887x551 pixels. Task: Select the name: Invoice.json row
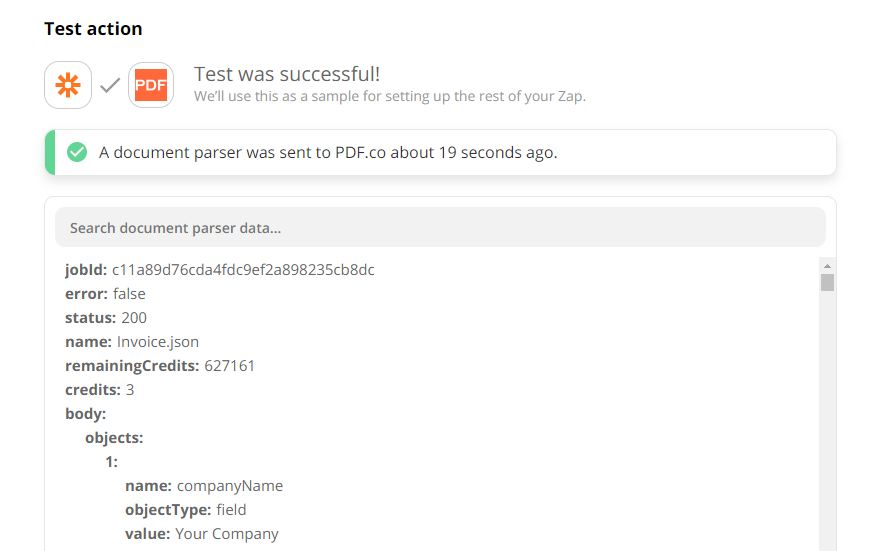132,342
